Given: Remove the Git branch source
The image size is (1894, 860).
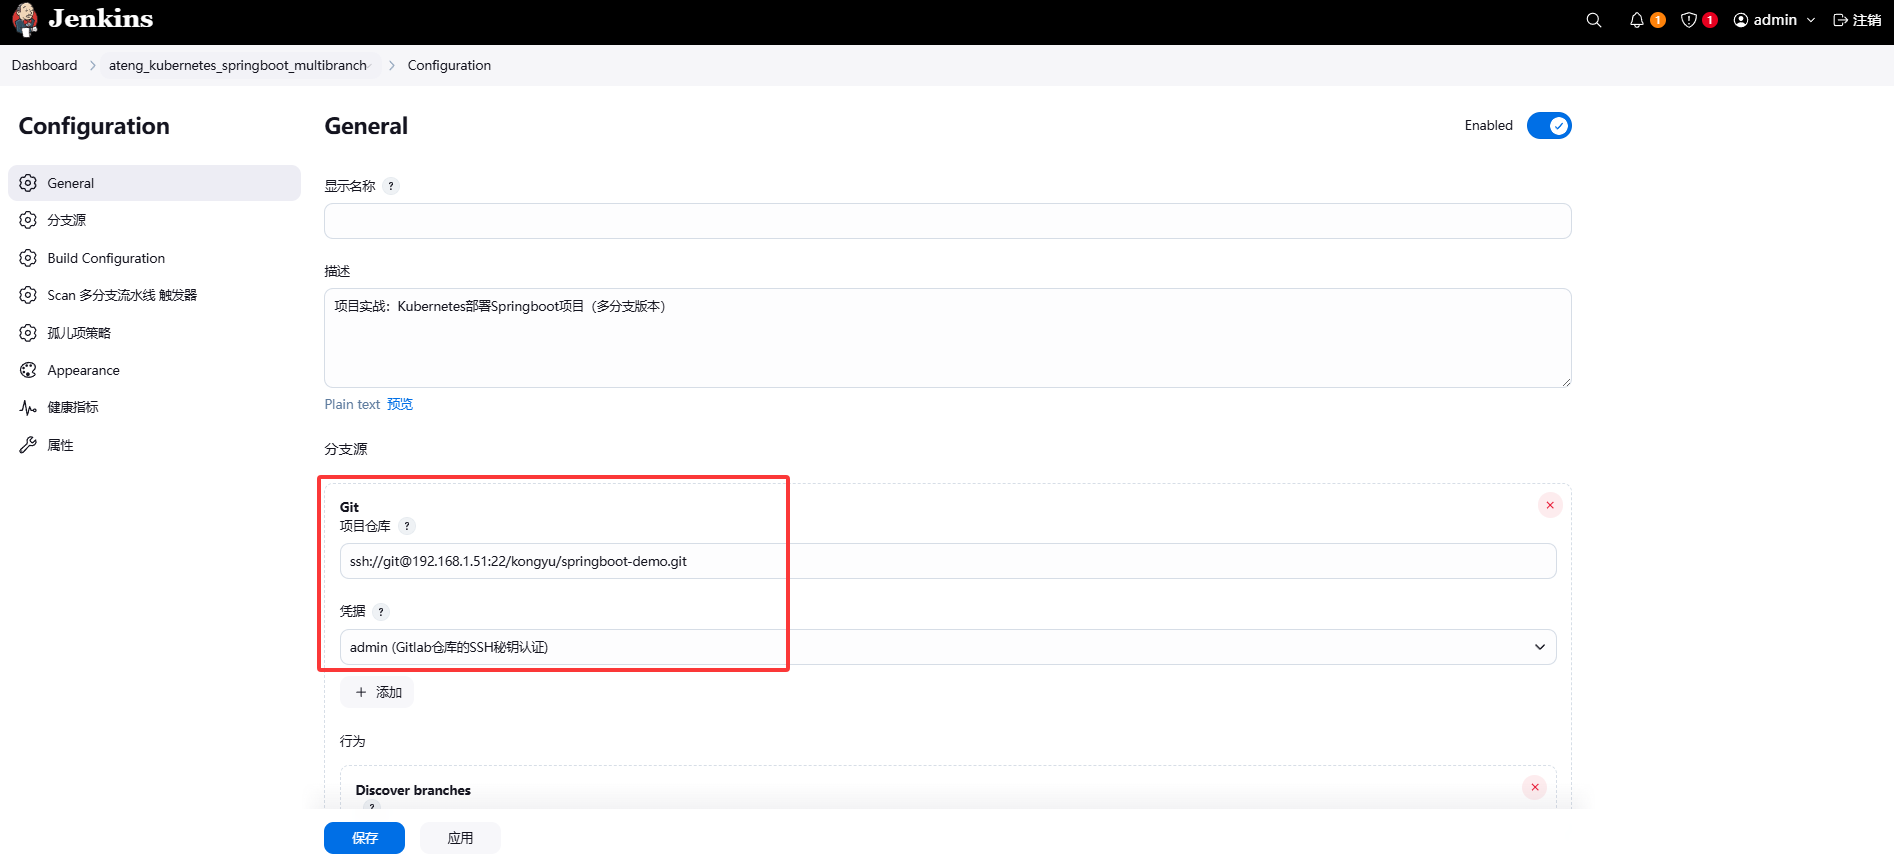Looking at the screenshot, I should point(1550,505).
